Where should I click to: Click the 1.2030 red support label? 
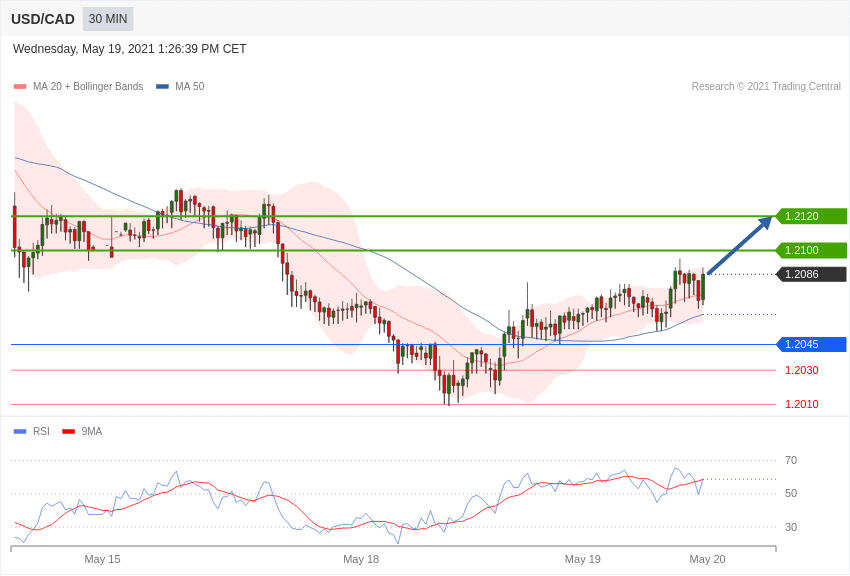point(802,370)
